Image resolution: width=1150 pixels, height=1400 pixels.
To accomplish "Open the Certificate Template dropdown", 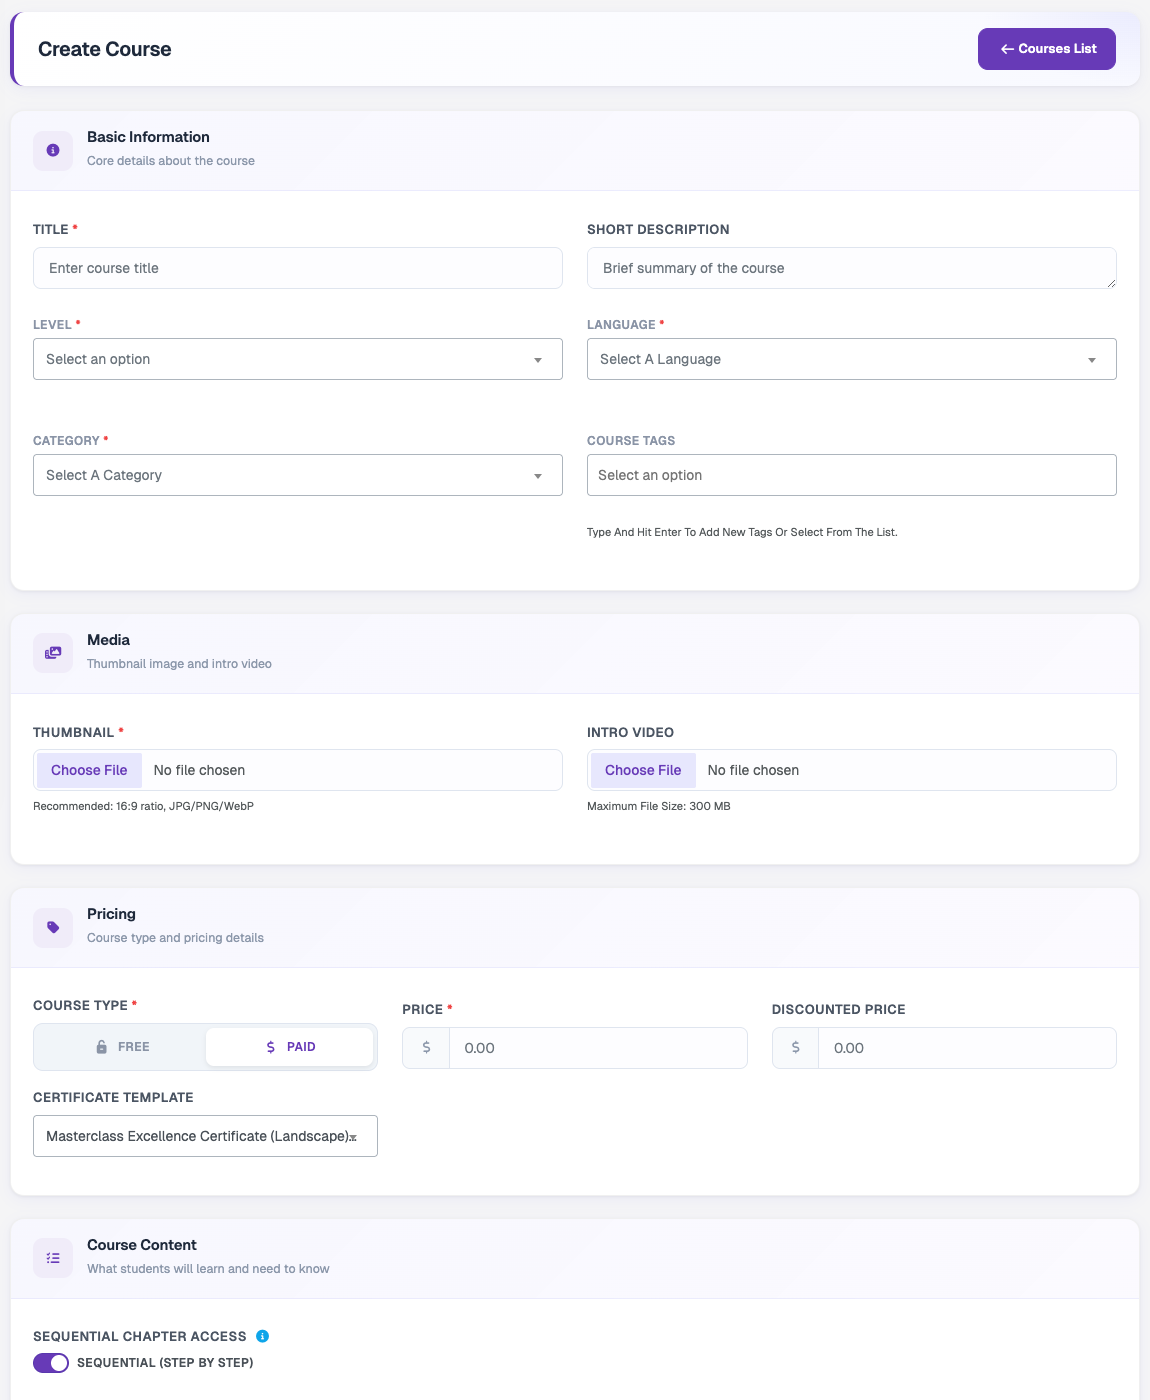I will click(205, 1136).
